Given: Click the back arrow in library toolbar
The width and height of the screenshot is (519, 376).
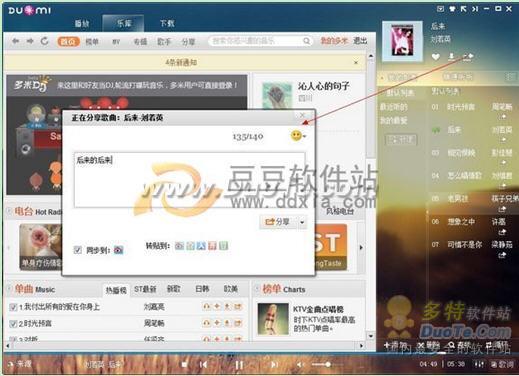Looking at the screenshot, I should 15,41.
